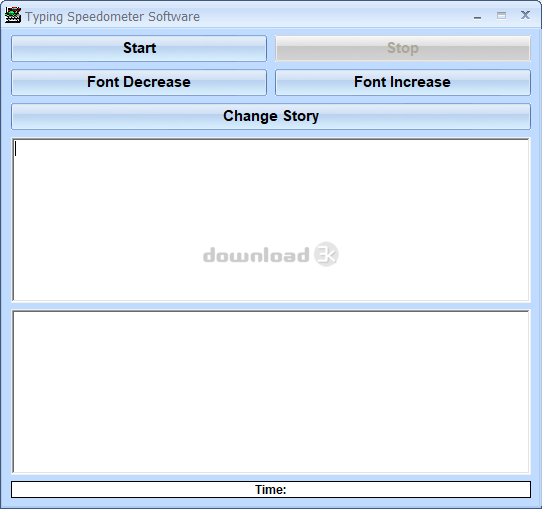The height and width of the screenshot is (509, 542).
Task: Change Story to load different text
Action: (271, 116)
